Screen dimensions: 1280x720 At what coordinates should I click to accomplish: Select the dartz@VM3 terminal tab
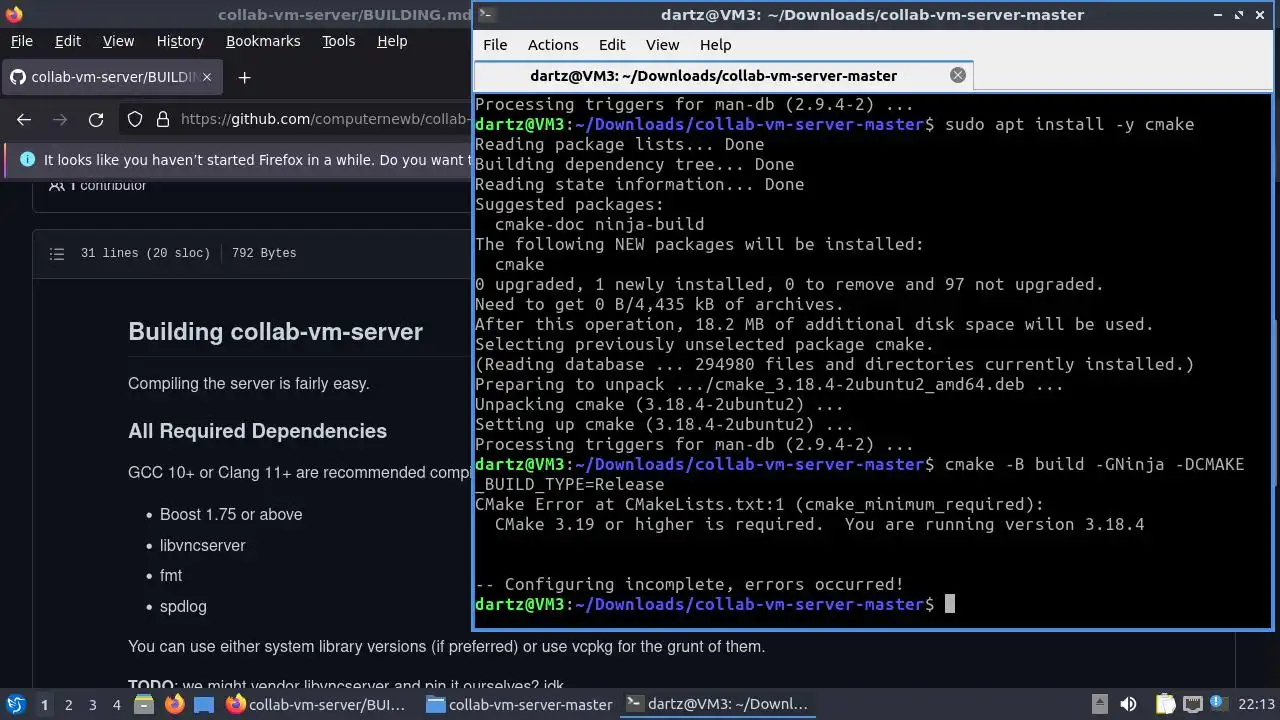(x=722, y=75)
